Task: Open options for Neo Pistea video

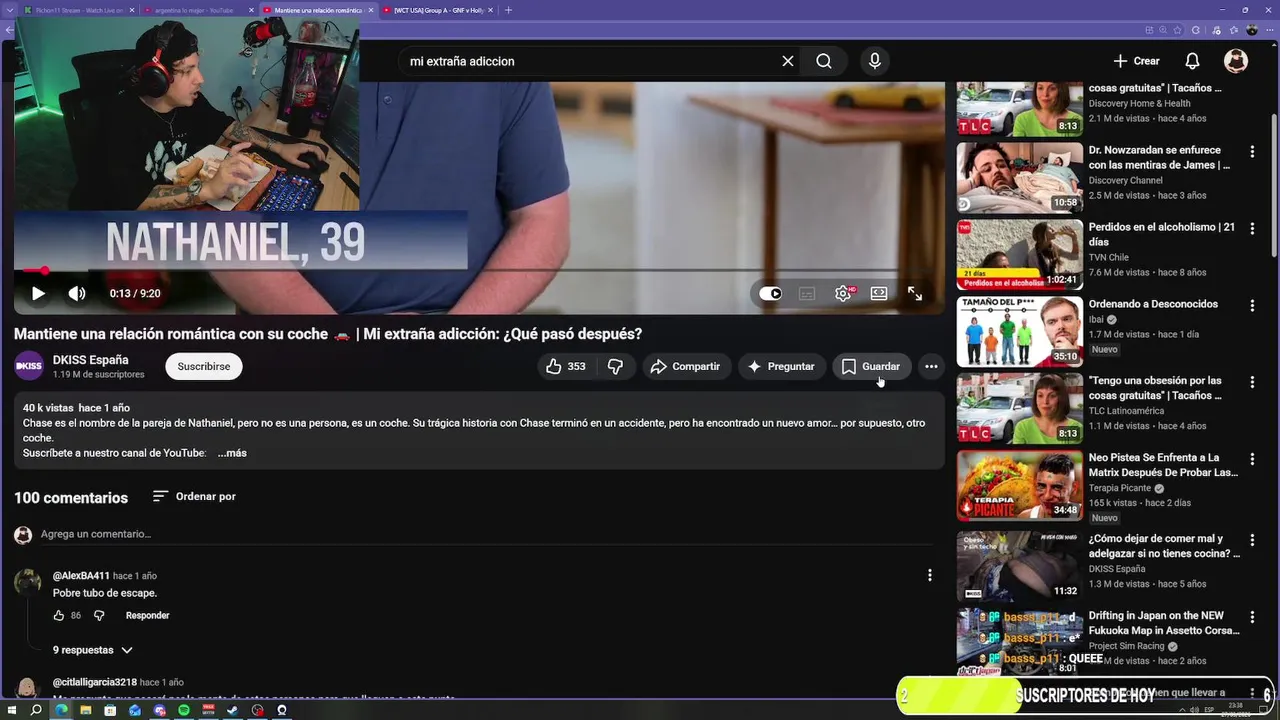Action: point(1252,460)
